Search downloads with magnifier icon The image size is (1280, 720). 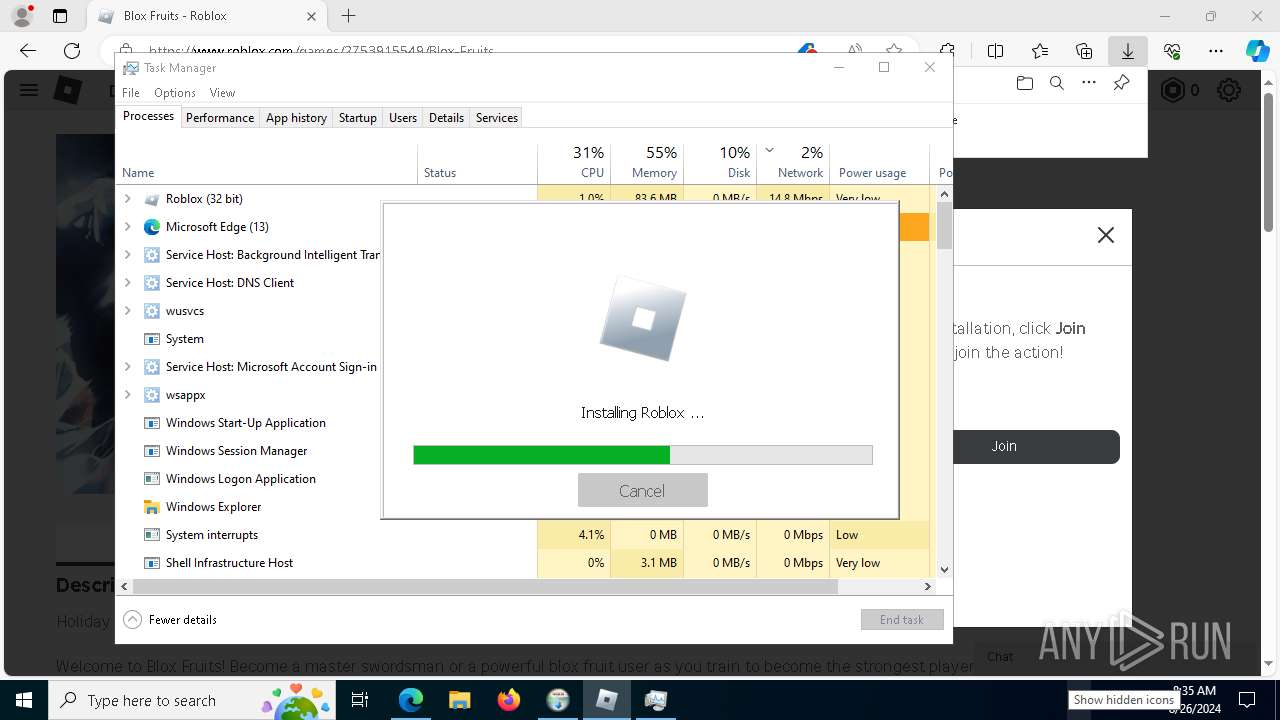[1056, 84]
